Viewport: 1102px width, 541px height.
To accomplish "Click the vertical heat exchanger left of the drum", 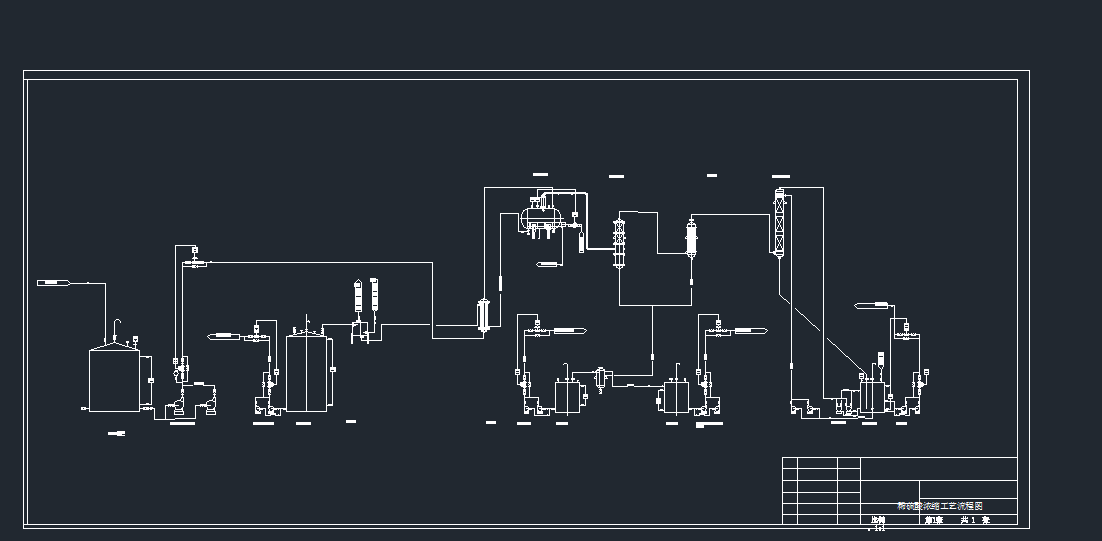I will 484,313.
